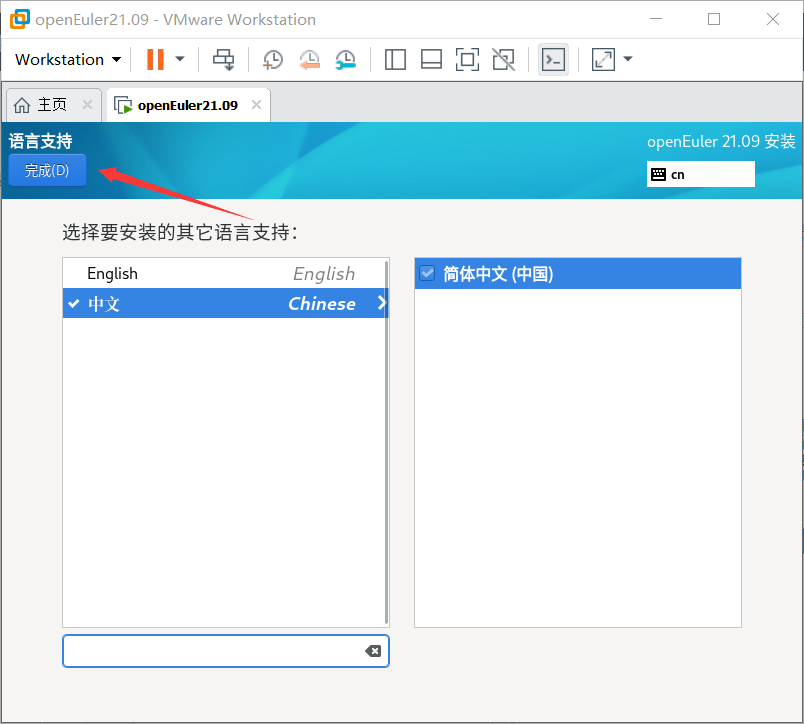The width and height of the screenshot is (804, 724).
Task: Switch to the 主页 tab
Action: tap(52, 105)
